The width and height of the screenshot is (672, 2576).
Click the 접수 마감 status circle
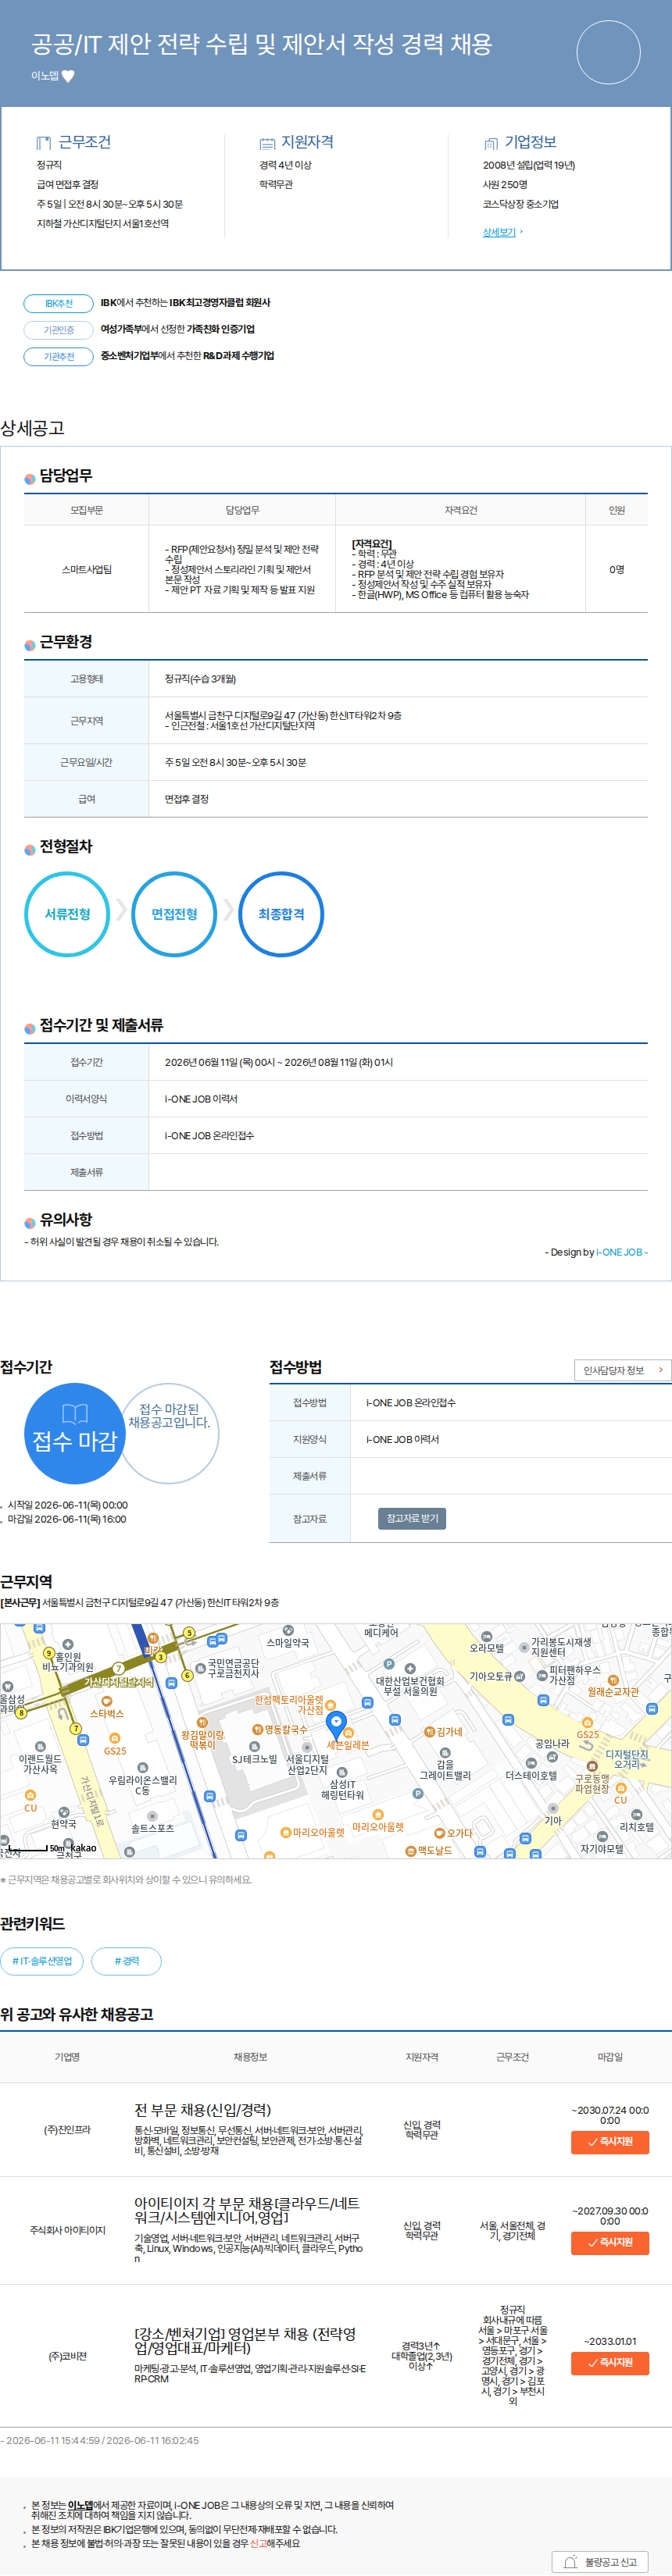click(75, 1433)
